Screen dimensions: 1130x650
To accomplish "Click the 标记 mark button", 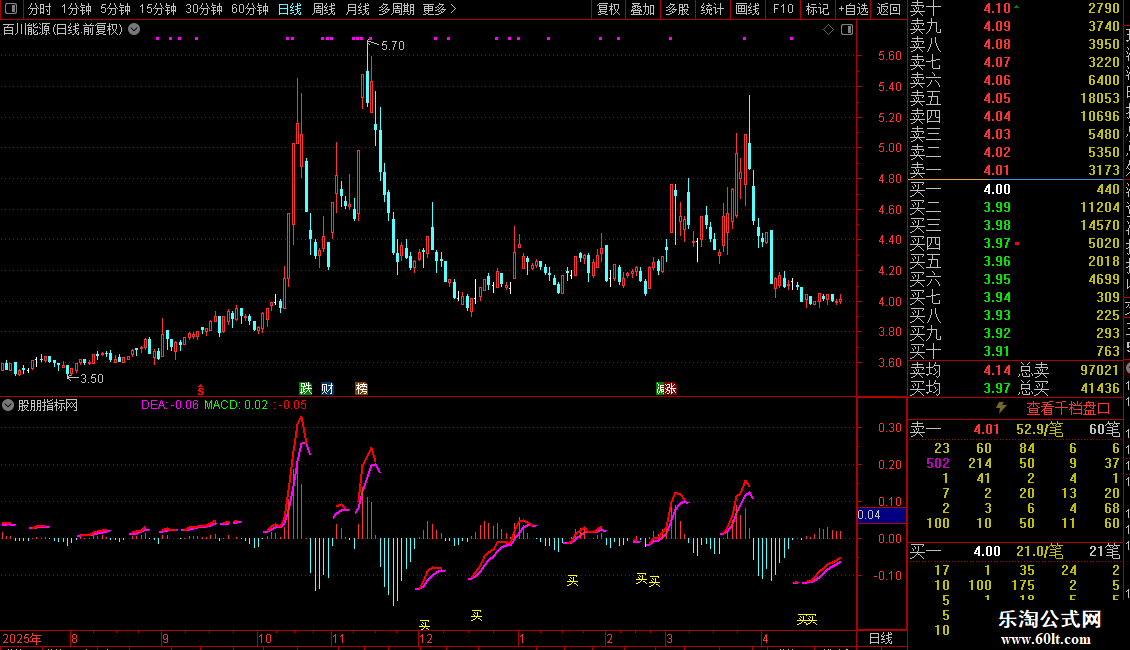I will pyautogui.click(x=817, y=9).
